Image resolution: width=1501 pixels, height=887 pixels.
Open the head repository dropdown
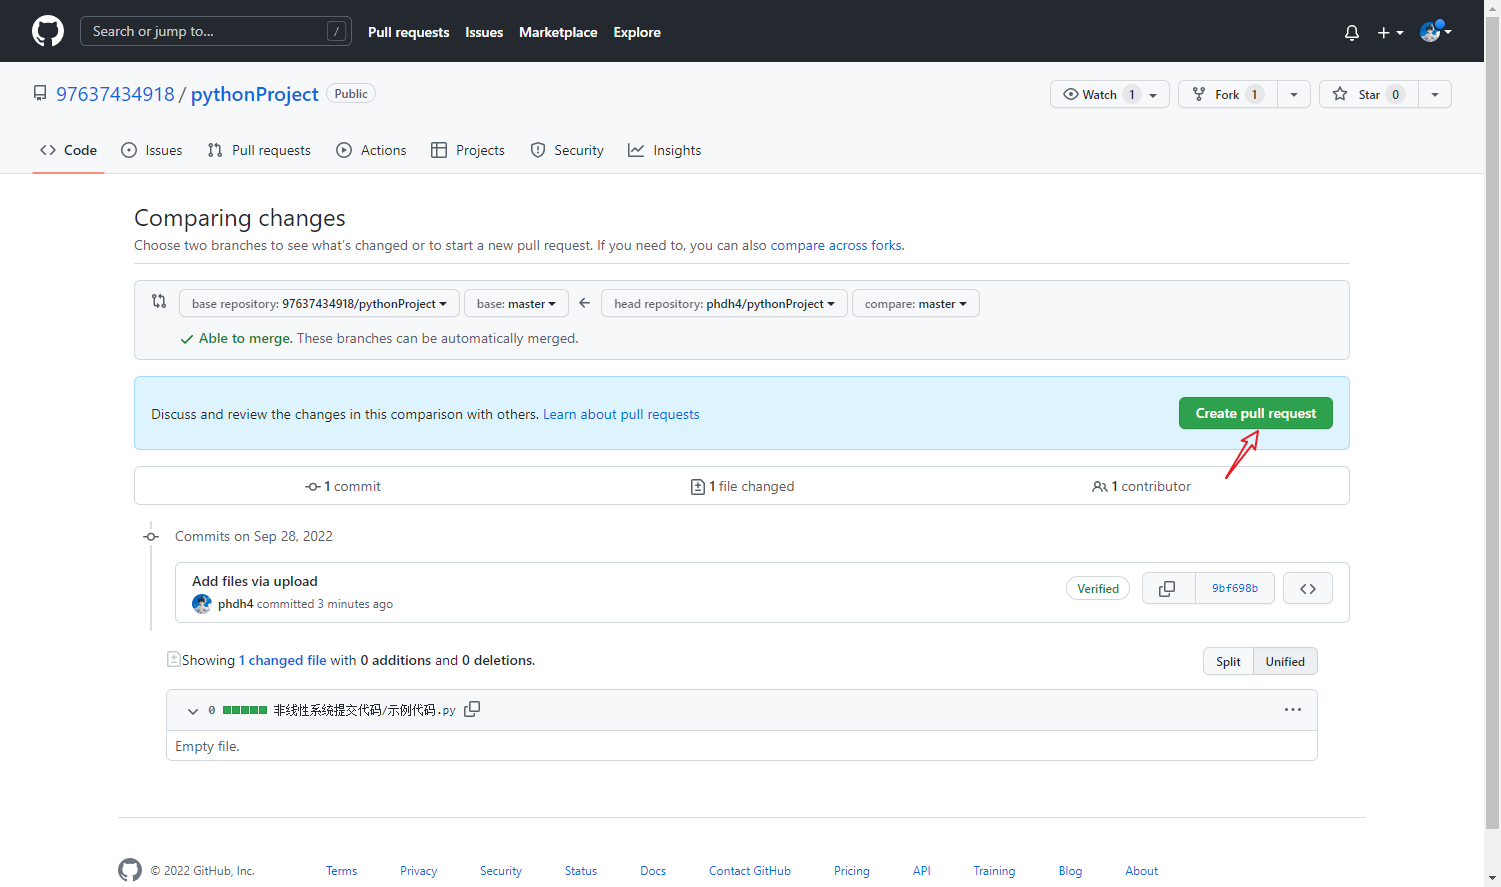coord(723,303)
